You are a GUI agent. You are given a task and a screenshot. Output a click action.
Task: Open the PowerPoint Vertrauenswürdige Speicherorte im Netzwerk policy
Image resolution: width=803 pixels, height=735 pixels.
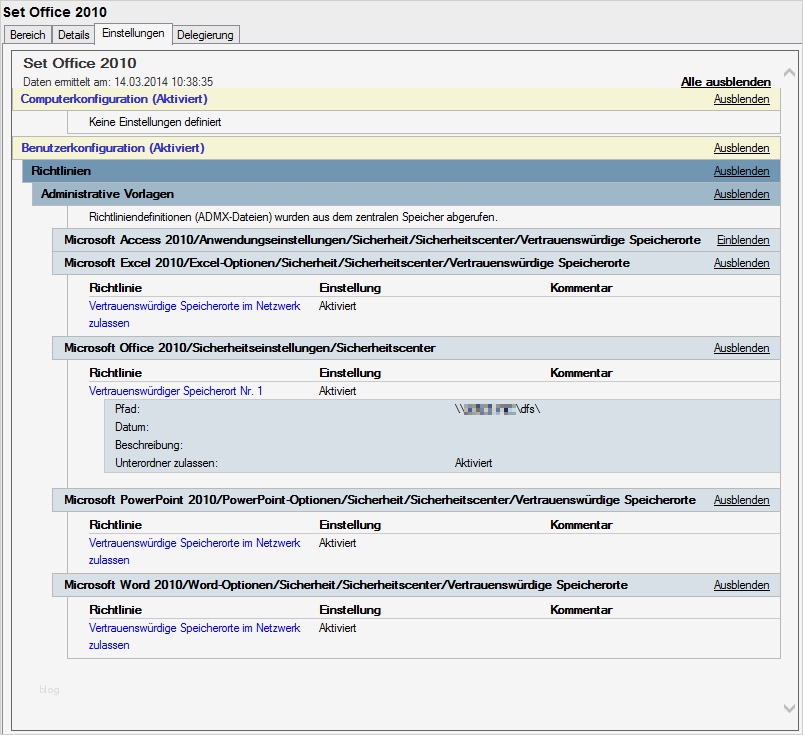click(x=193, y=543)
